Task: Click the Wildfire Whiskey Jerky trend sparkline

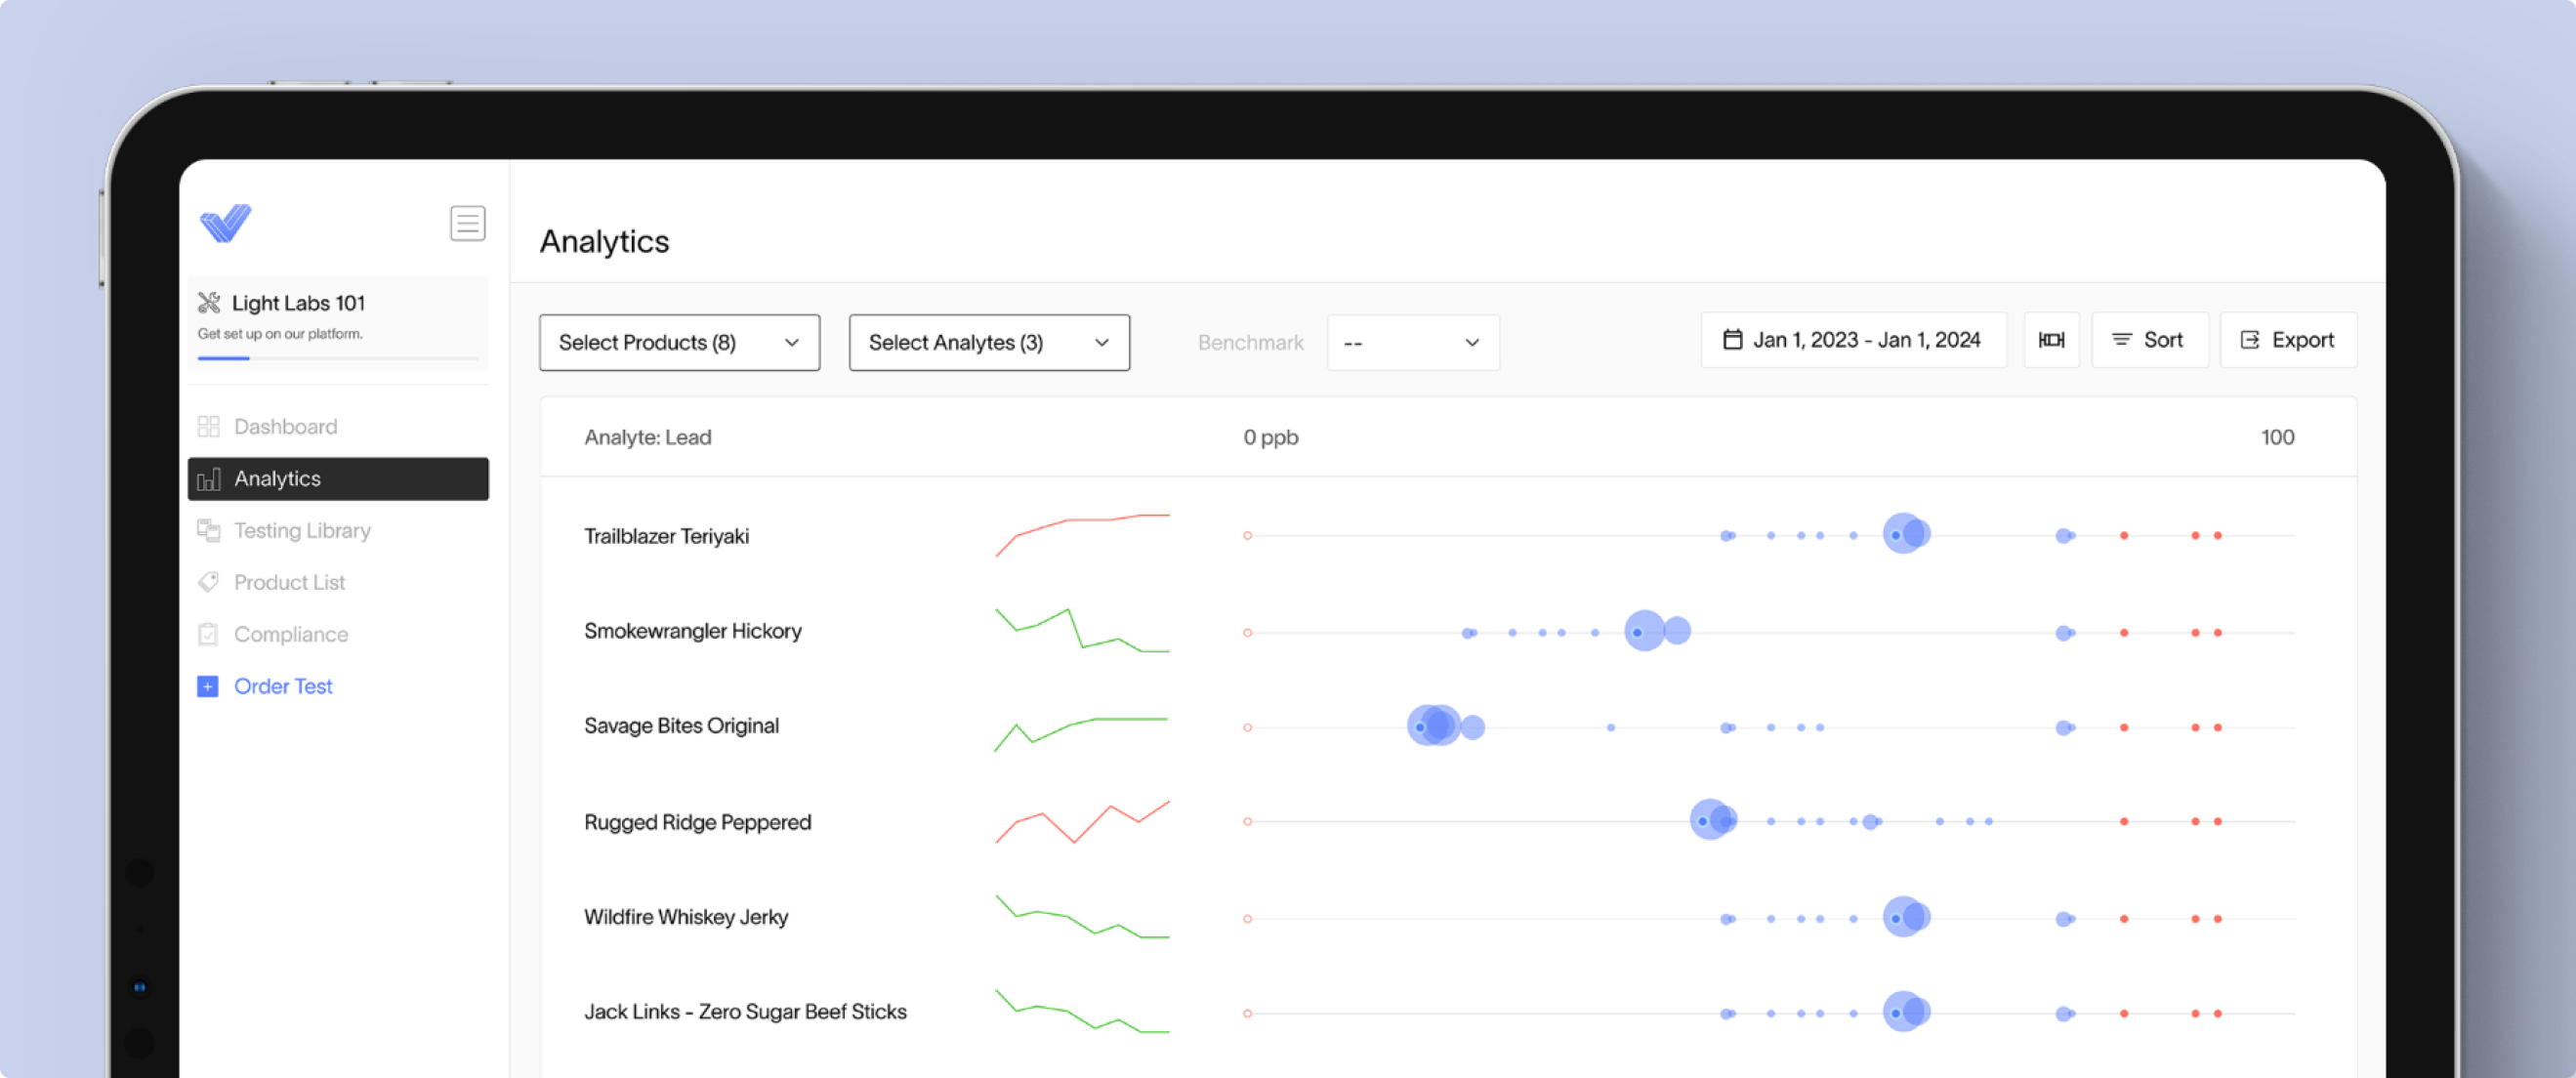Action: point(1082,917)
